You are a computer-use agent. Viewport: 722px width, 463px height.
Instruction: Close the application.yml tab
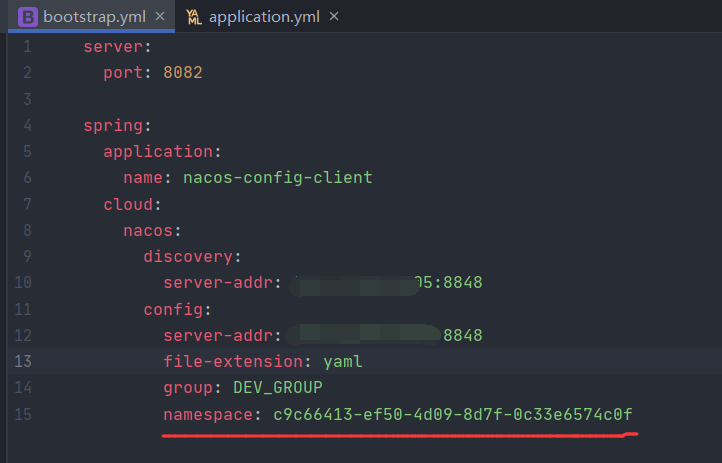[334, 16]
